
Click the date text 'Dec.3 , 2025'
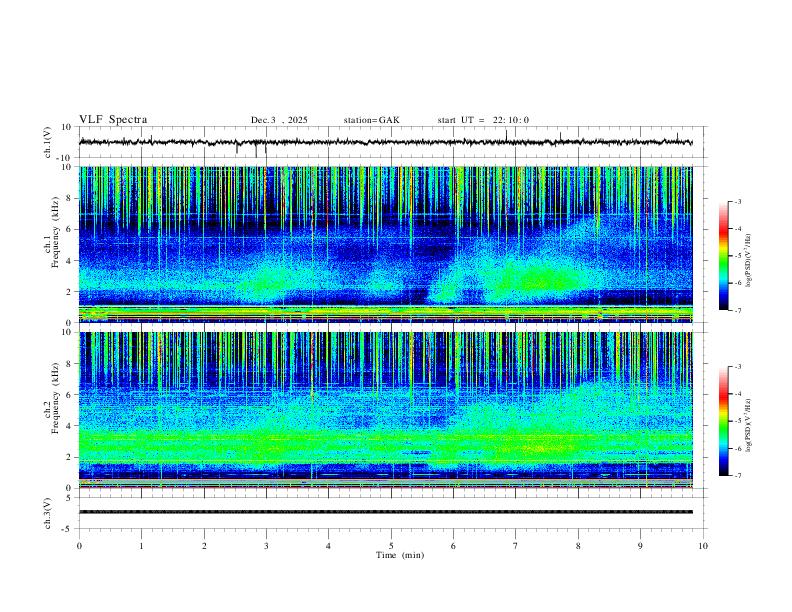pyautogui.click(x=279, y=120)
